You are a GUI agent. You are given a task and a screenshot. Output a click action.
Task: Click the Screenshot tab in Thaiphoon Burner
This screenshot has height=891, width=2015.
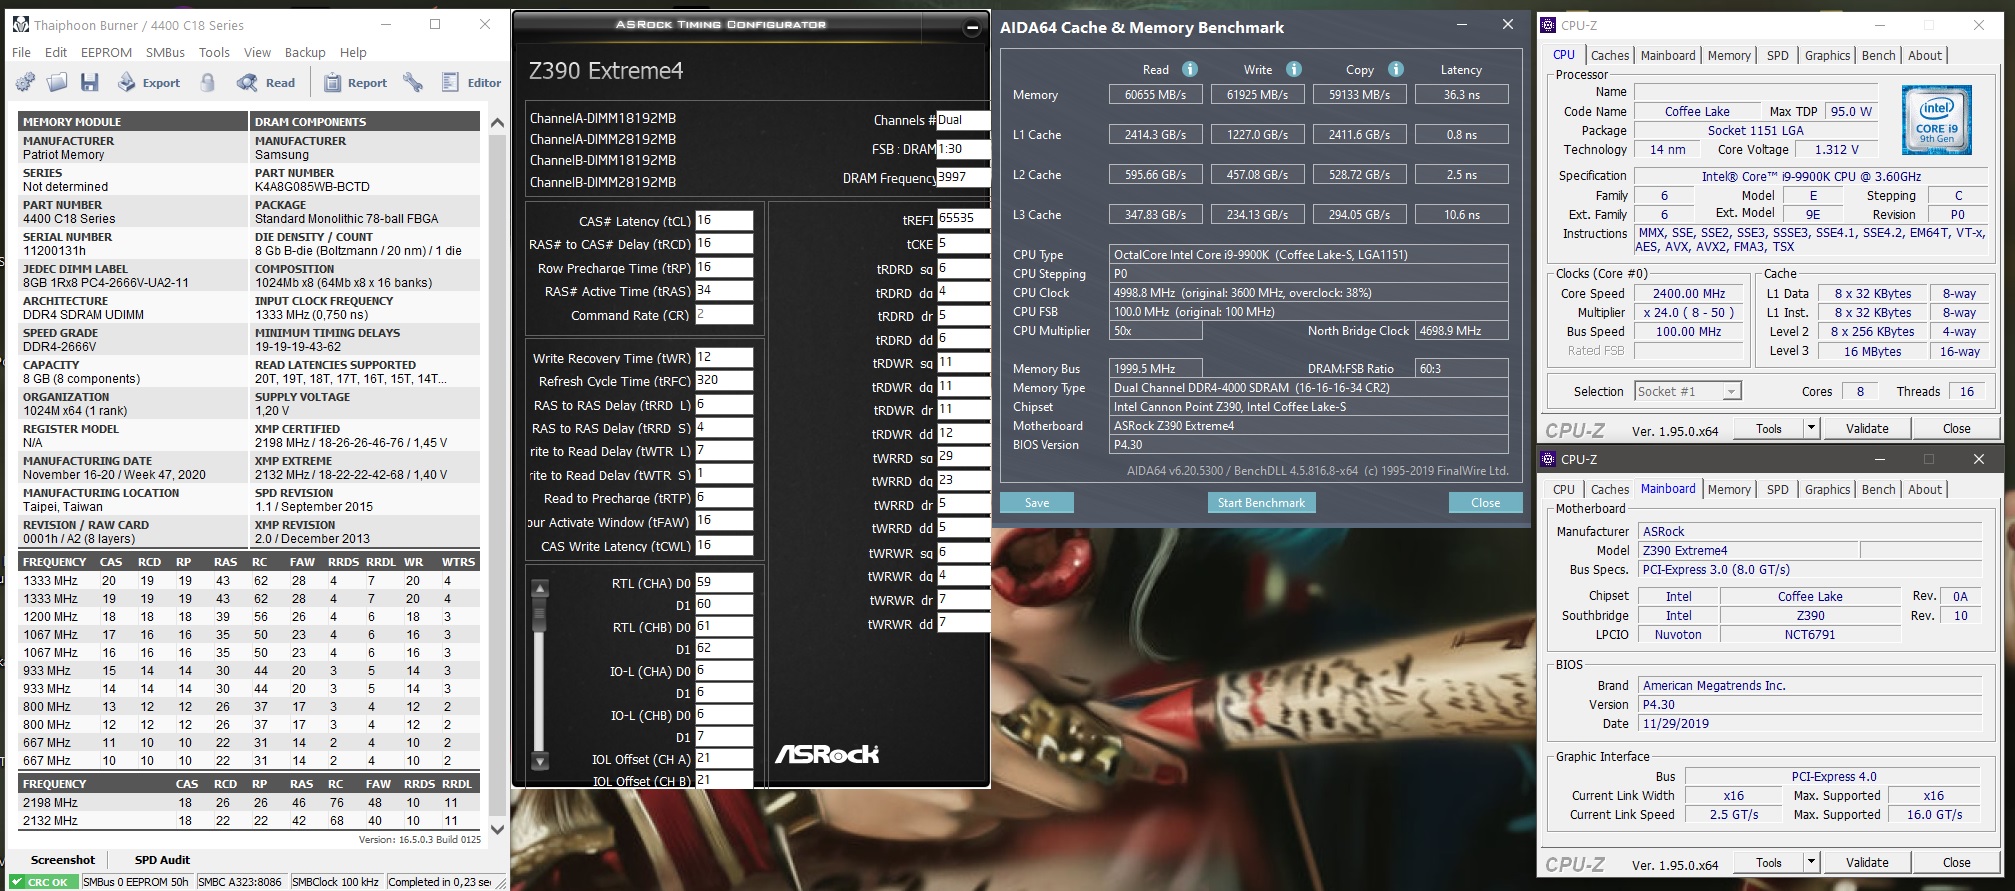[x=63, y=860]
